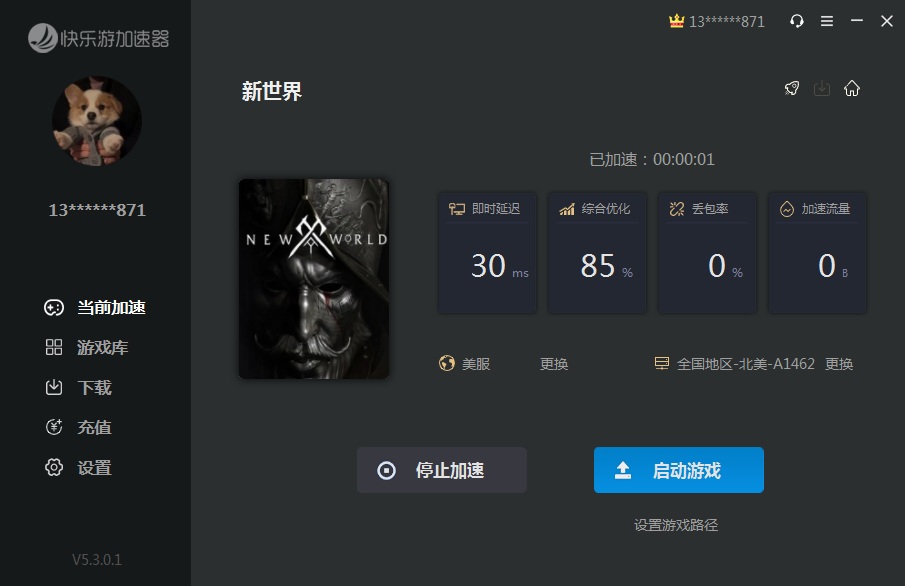Change the 美服 region via 更换
The image size is (905, 586).
coord(554,364)
